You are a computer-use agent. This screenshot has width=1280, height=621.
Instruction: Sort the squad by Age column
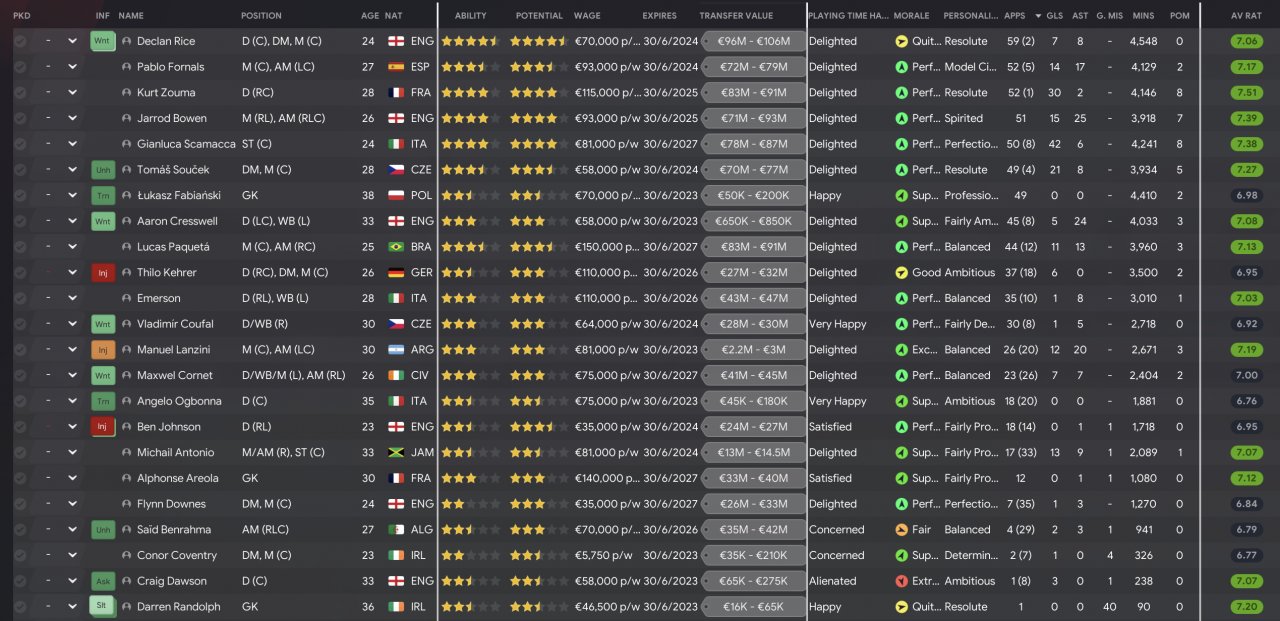pos(370,16)
